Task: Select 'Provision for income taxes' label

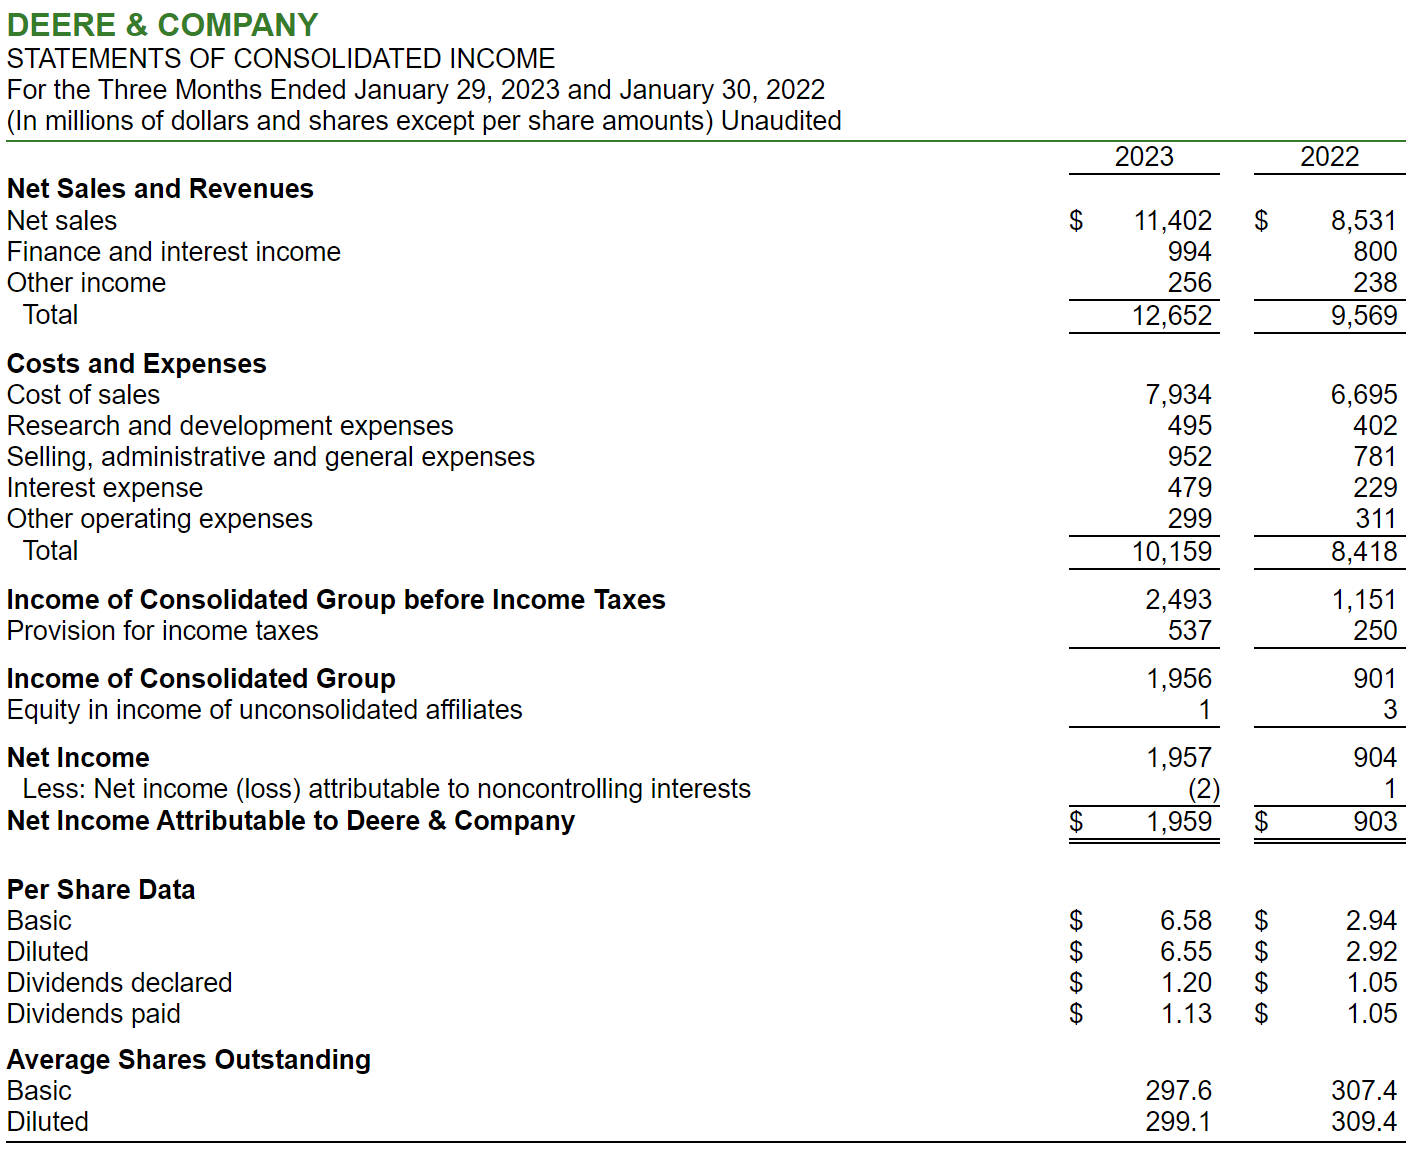Action: coord(163,630)
